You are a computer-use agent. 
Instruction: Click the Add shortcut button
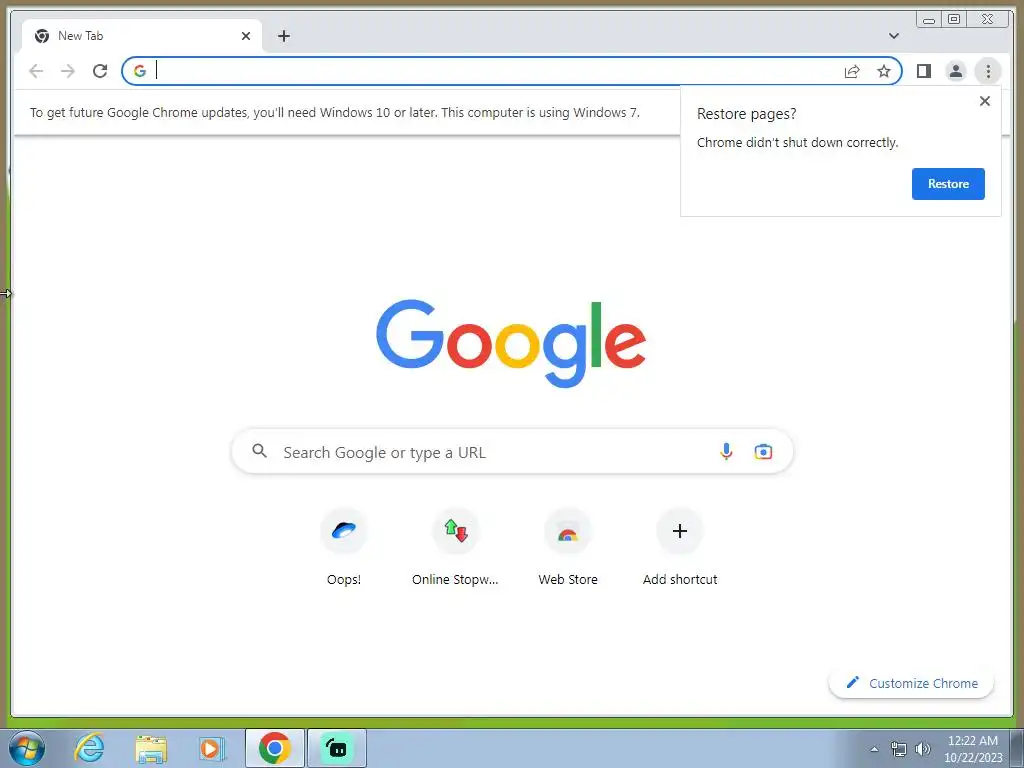pyautogui.click(x=680, y=547)
